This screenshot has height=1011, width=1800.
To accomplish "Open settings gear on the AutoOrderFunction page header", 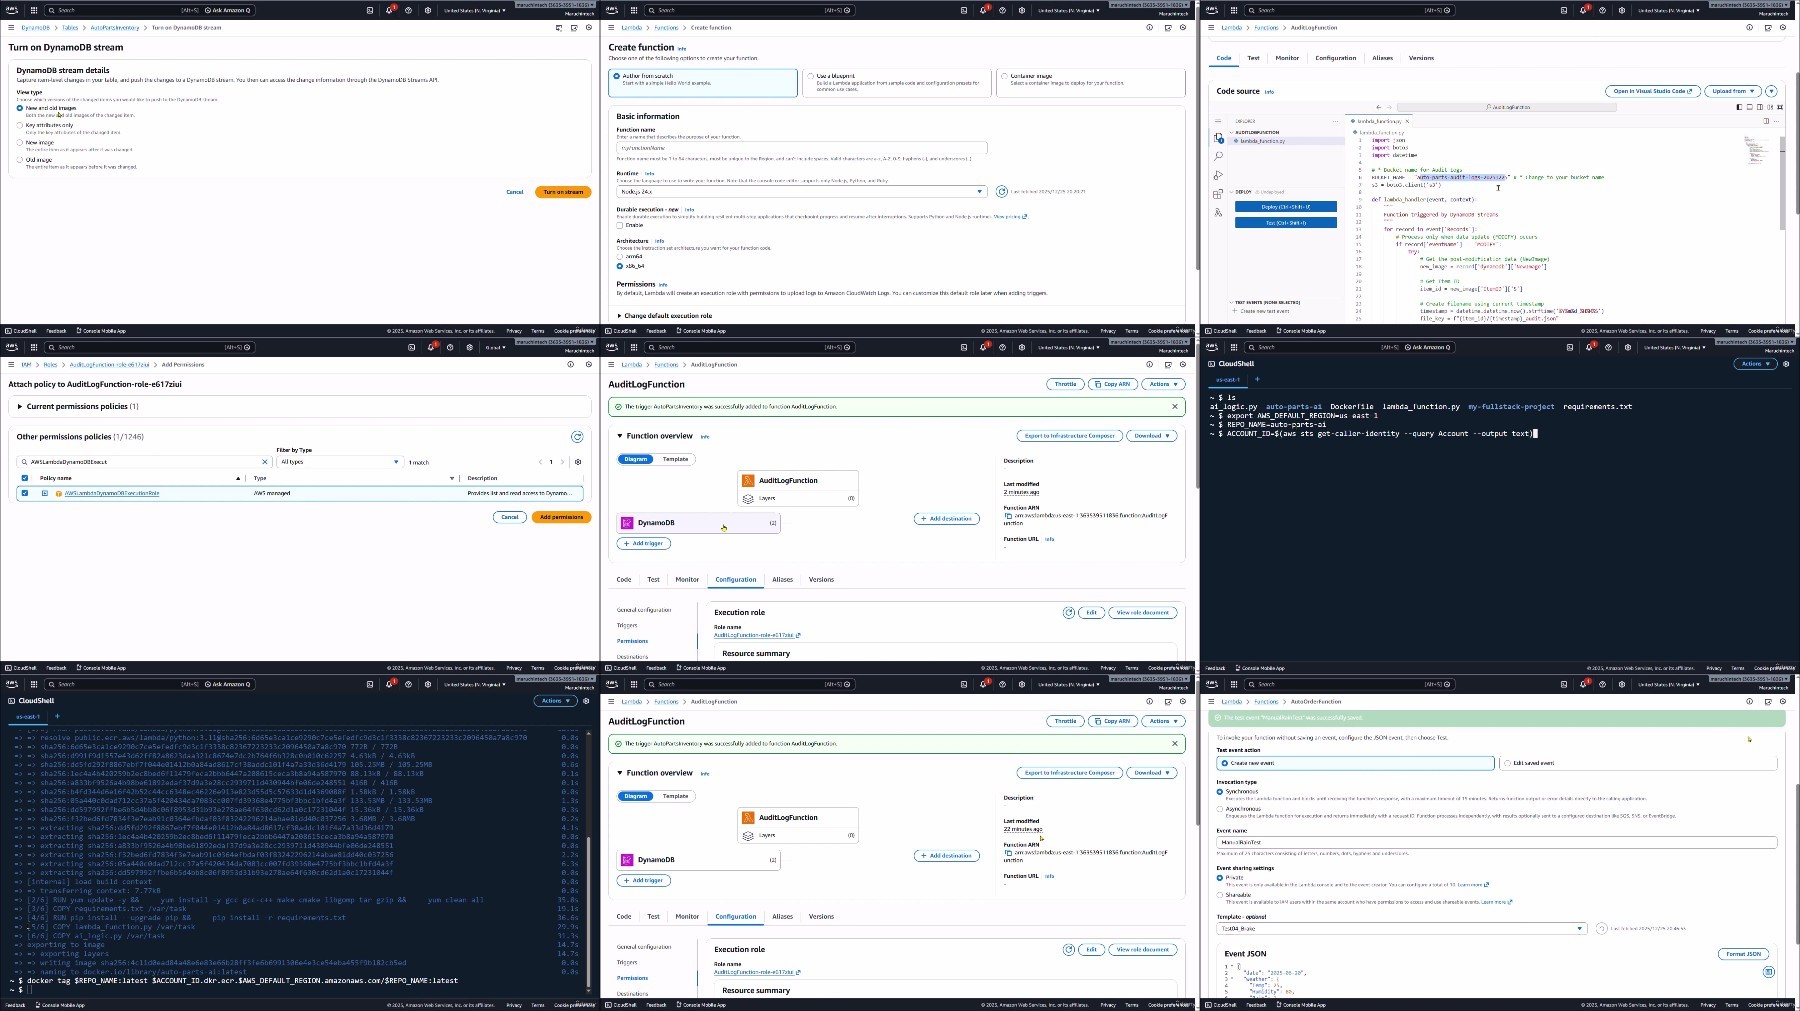I will click(1622, 684).
